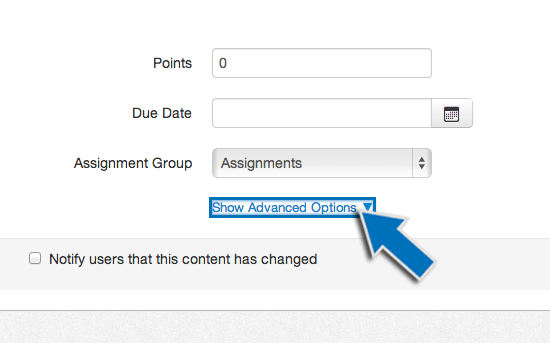The width and height of the screenshot is (550, 360).
Task: Click the up-down arrows on Assignment Group select
Action: [422, 163]
